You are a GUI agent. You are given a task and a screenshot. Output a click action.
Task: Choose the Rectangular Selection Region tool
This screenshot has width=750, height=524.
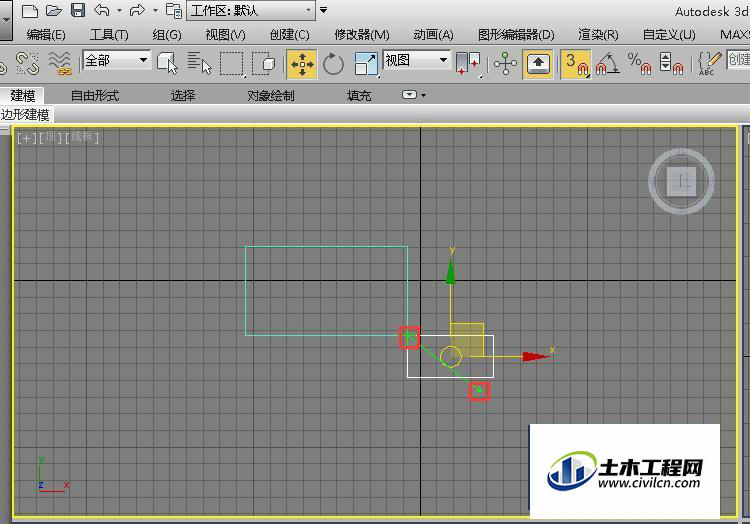(x=232, y=64)
